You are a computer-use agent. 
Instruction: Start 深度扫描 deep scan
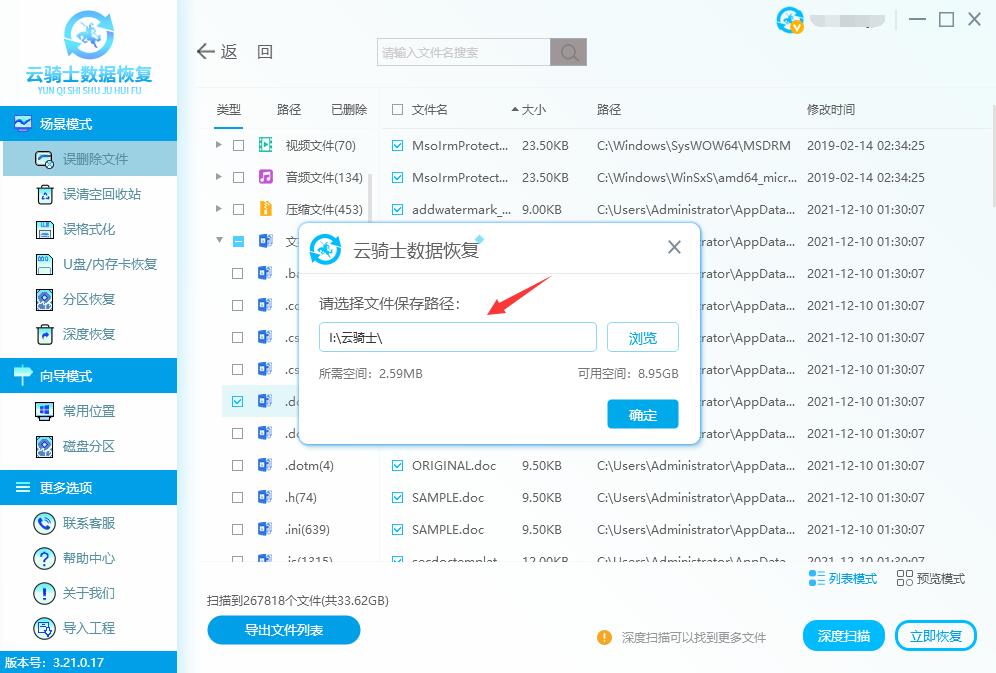844,636
